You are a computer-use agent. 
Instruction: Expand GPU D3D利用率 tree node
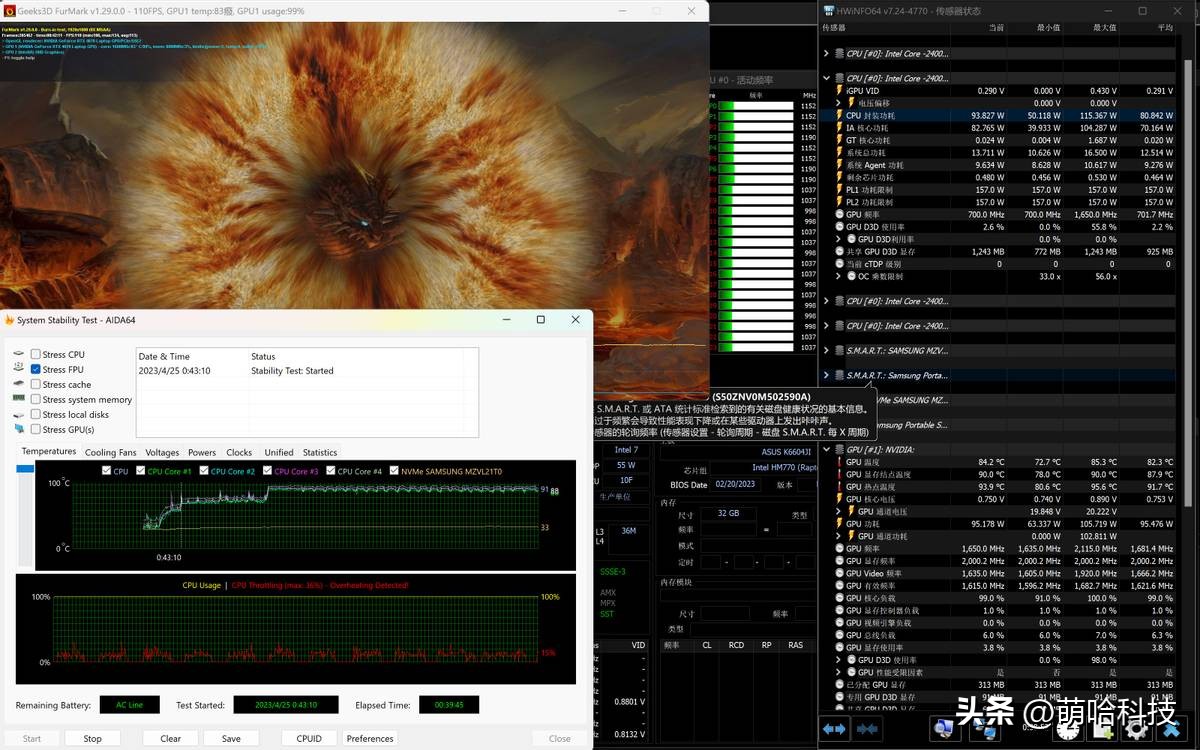tap(838, 239)
